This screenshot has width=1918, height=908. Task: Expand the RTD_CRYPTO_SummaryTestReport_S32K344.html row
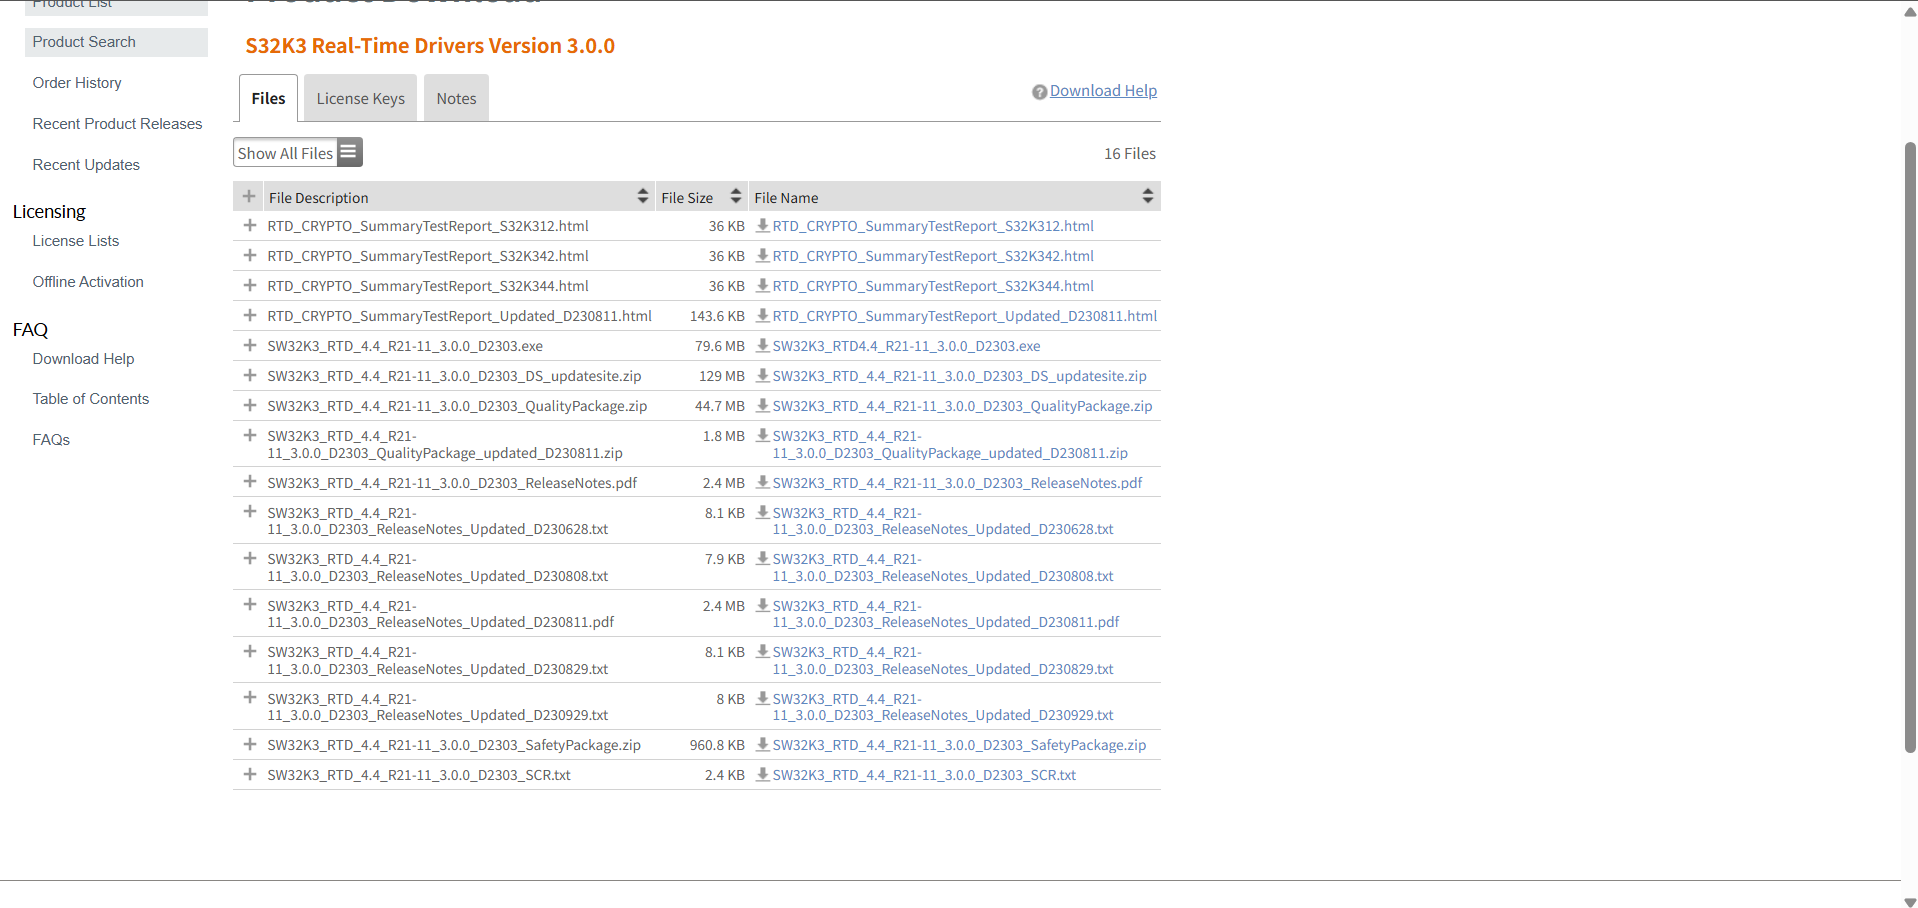click(x=250, y=285)
